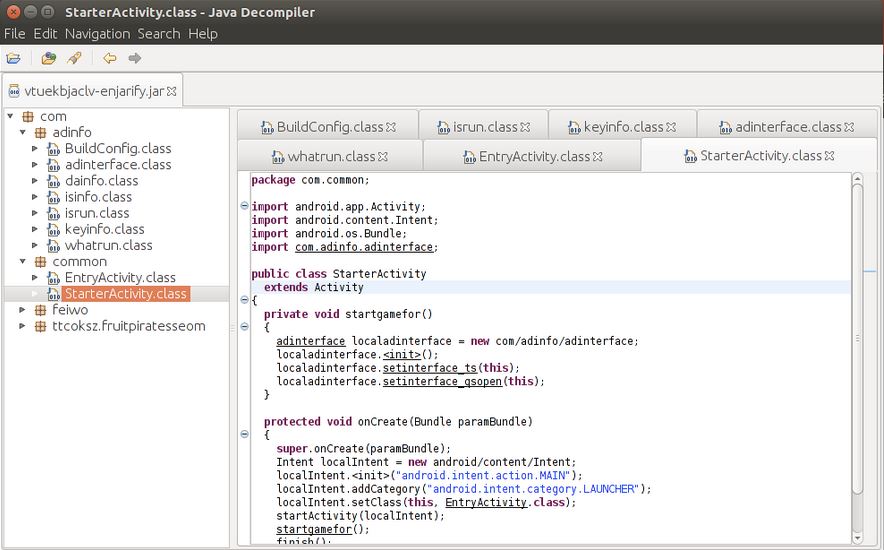This screenshot has width=884, height=550.
Task: Click the Open Type toolbar icon
Action: pyautogui.click(x=49, y=58)
